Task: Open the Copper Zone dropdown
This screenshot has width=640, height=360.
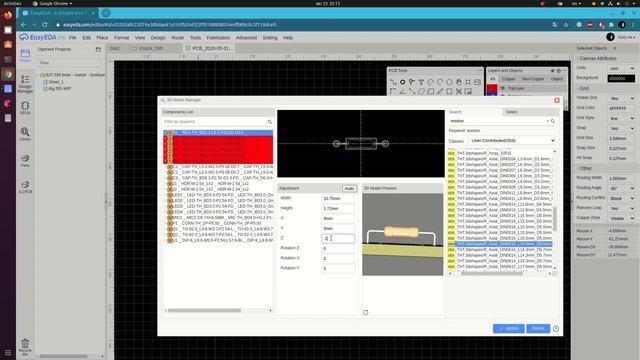Action: click(622, 218)
